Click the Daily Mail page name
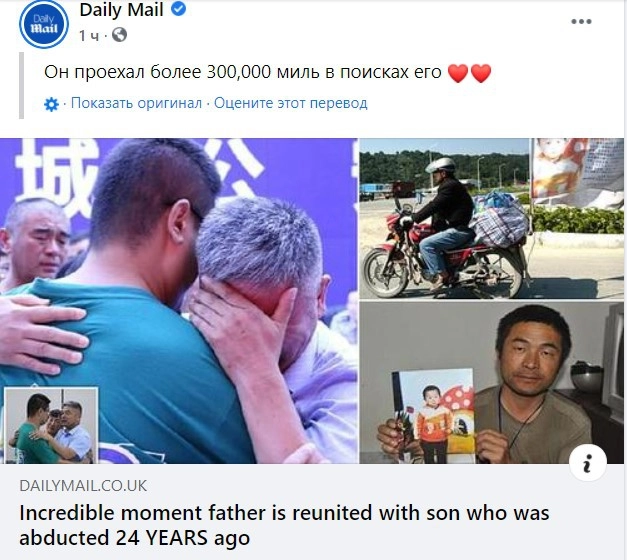627x560 pixels. coord(122,10)
